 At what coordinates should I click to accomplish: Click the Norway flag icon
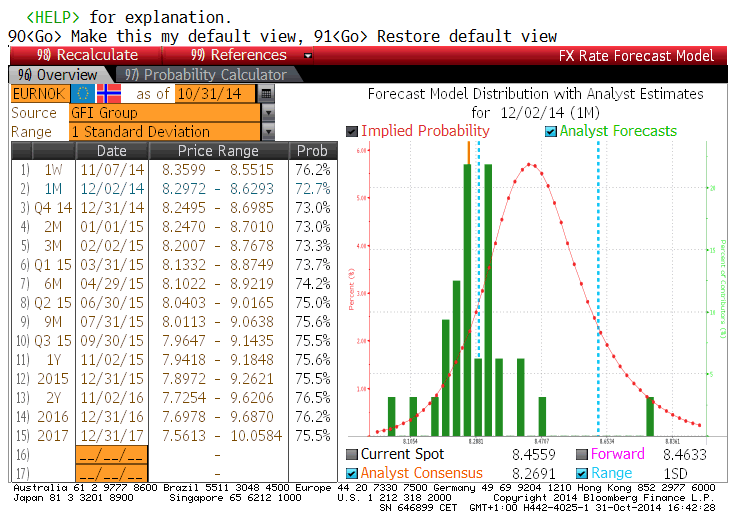pyautogui.click(x=109, y=94)
